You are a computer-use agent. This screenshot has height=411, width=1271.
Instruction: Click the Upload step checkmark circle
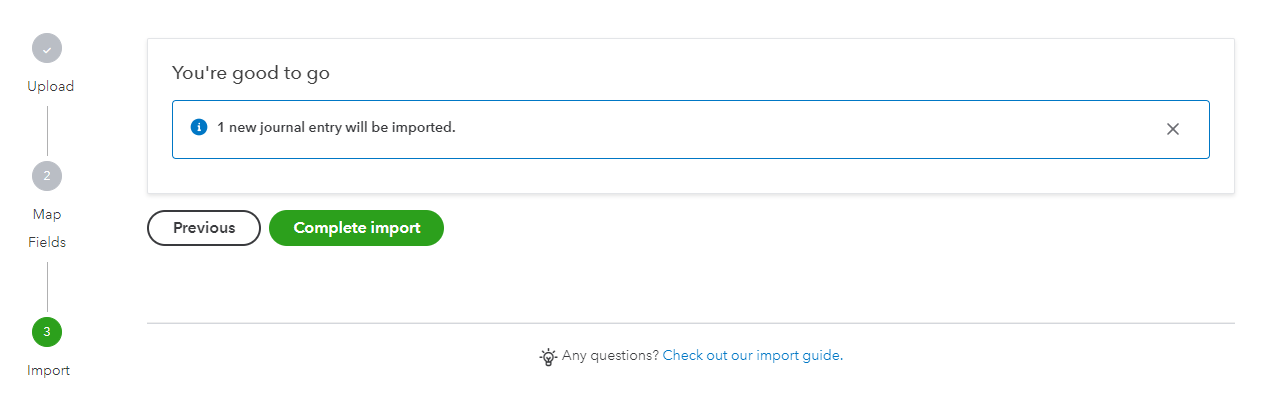pos(47,48)
